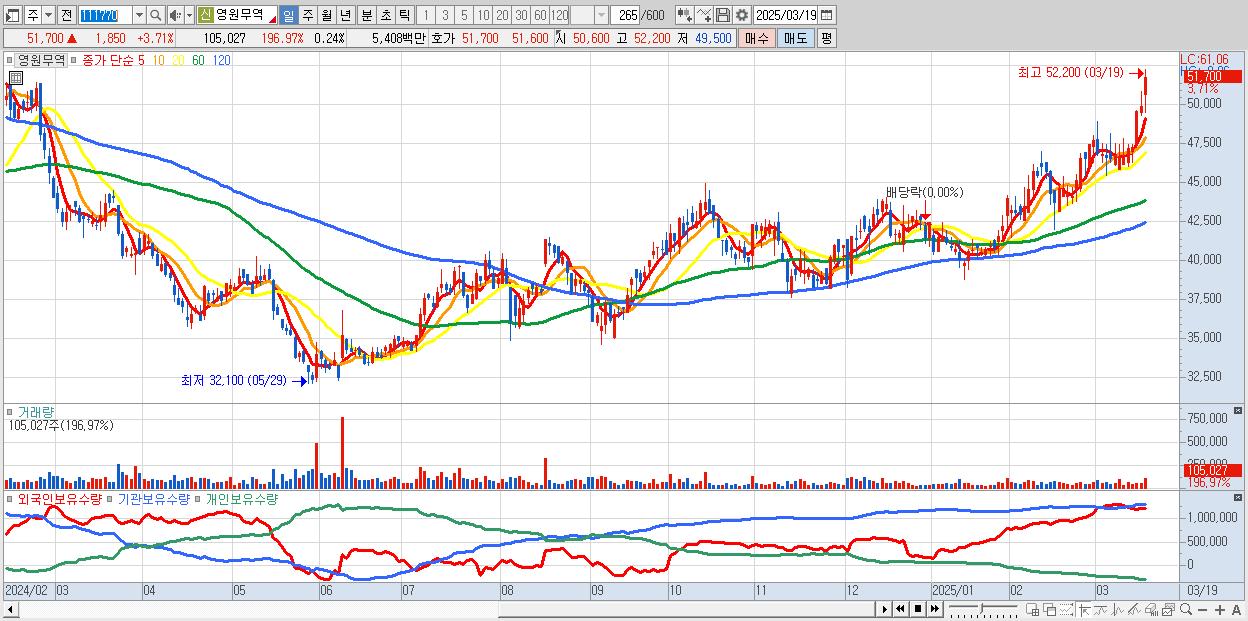This screenshot has height=621, width=1248.
Task: Open the stock code history dropdown arrow
Action: (139, 15)
